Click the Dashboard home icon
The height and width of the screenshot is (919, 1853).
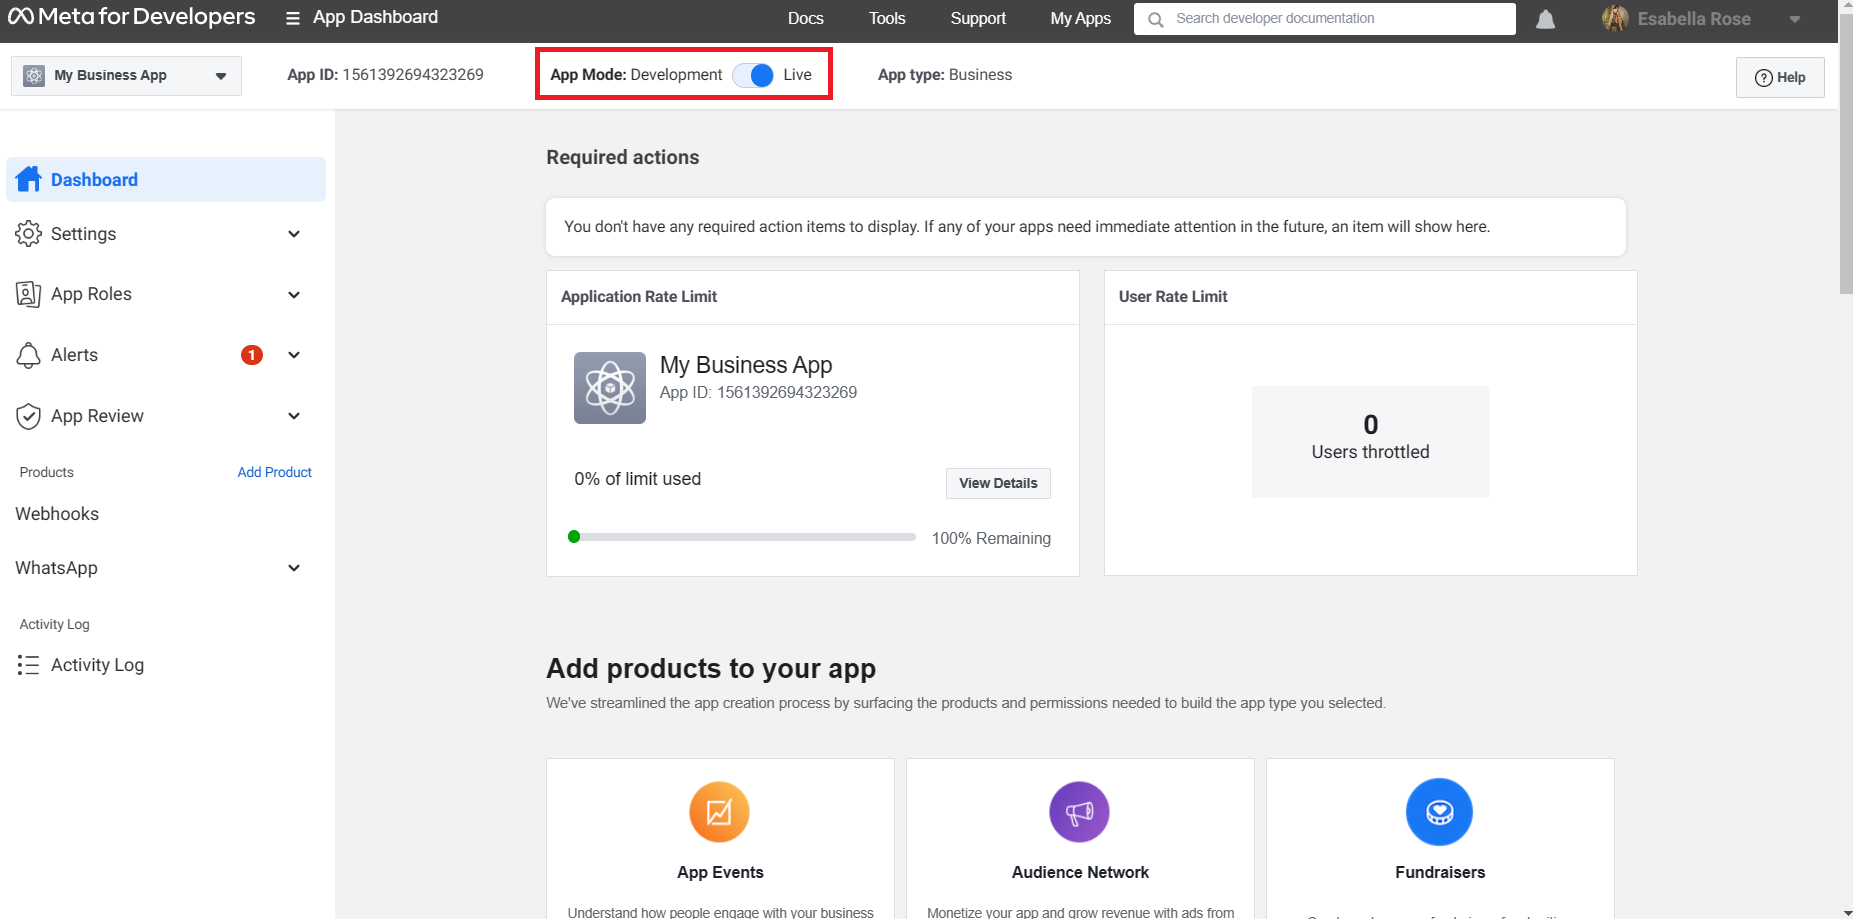(x=29, y=179)
